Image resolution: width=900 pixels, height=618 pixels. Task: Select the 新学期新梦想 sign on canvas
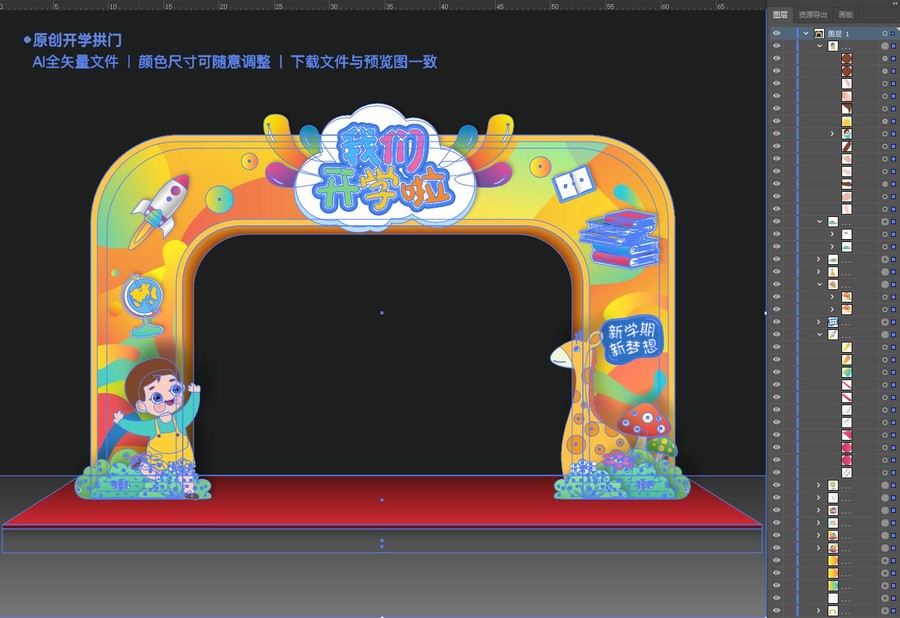coord(631,339)
